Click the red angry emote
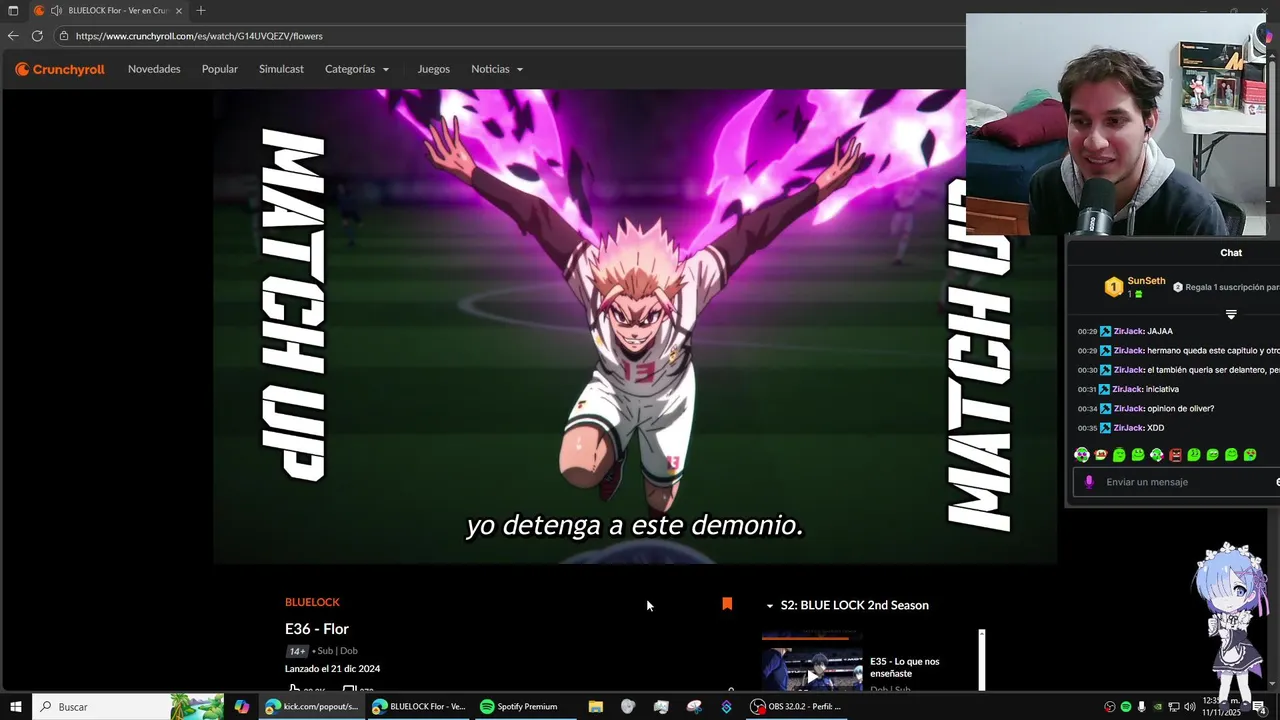Image resolution: width=1280 pixels, height=720 pixels. [x=1175, y=455]
